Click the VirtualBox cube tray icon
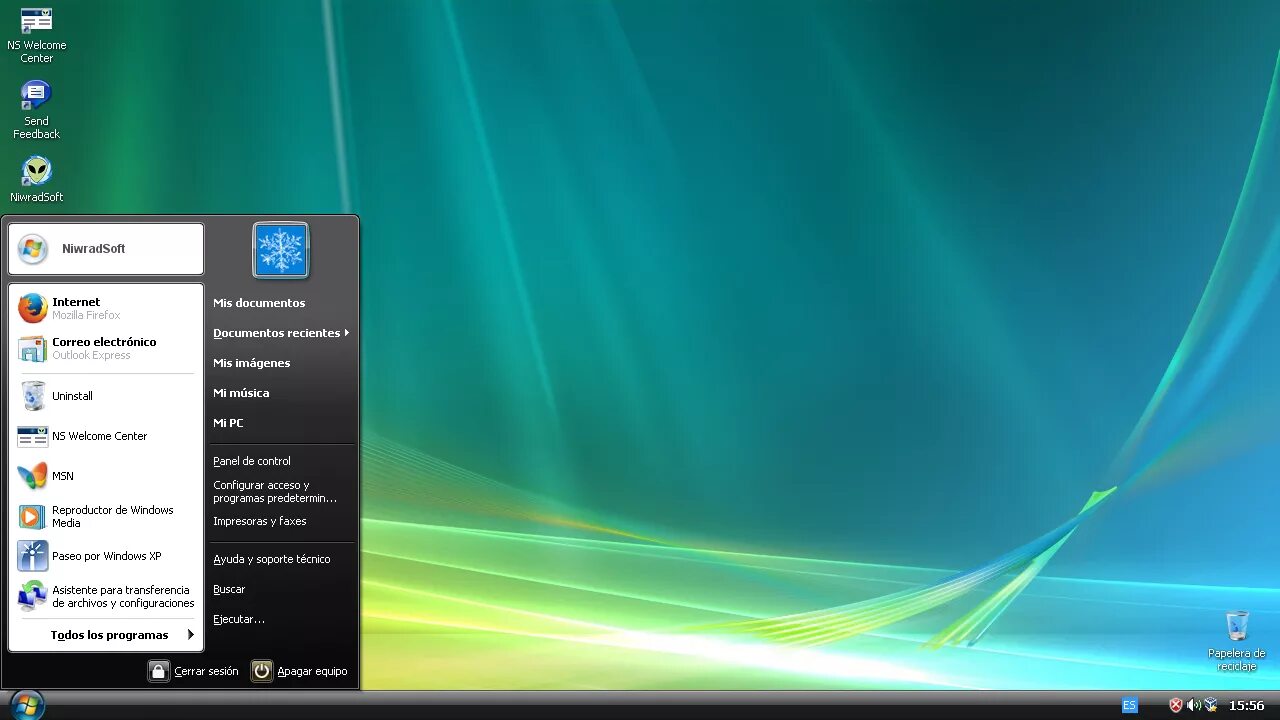This screenshot has width=1280, height=720. click(1210, 705)
